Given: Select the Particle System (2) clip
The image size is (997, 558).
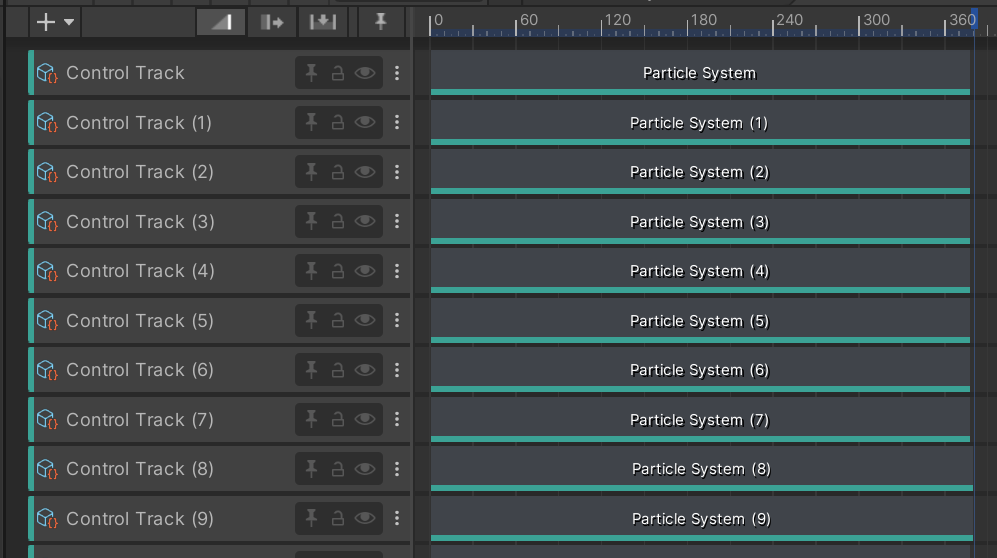Looking at the screenshot, I should (700, 172).
